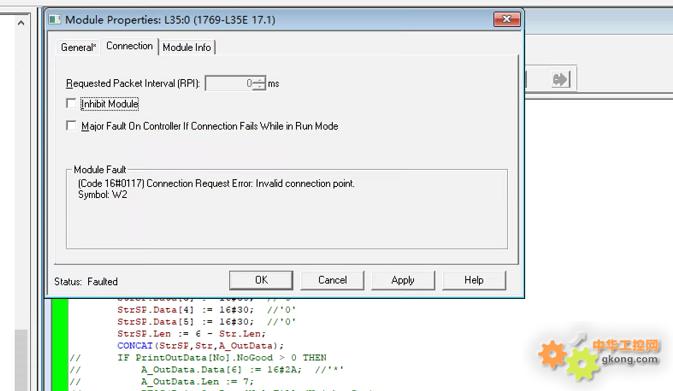Open the Module Info tab

pyautogui.click(x=187, y=47)
